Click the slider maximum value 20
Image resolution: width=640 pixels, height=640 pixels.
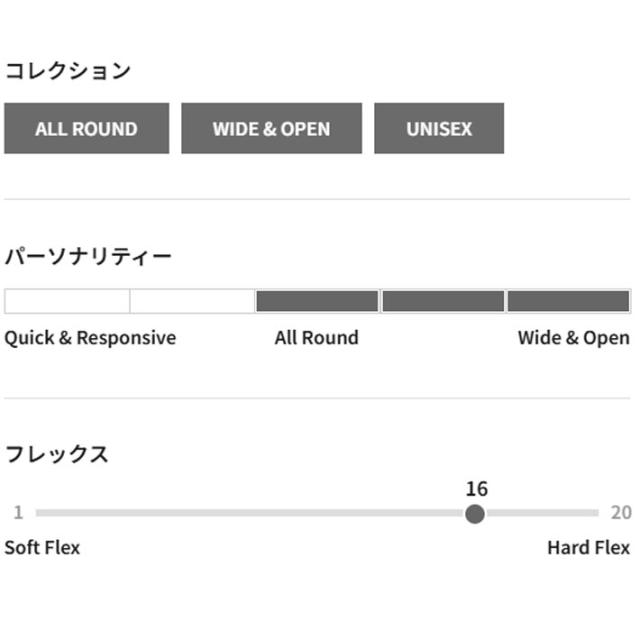click(621, 513)
